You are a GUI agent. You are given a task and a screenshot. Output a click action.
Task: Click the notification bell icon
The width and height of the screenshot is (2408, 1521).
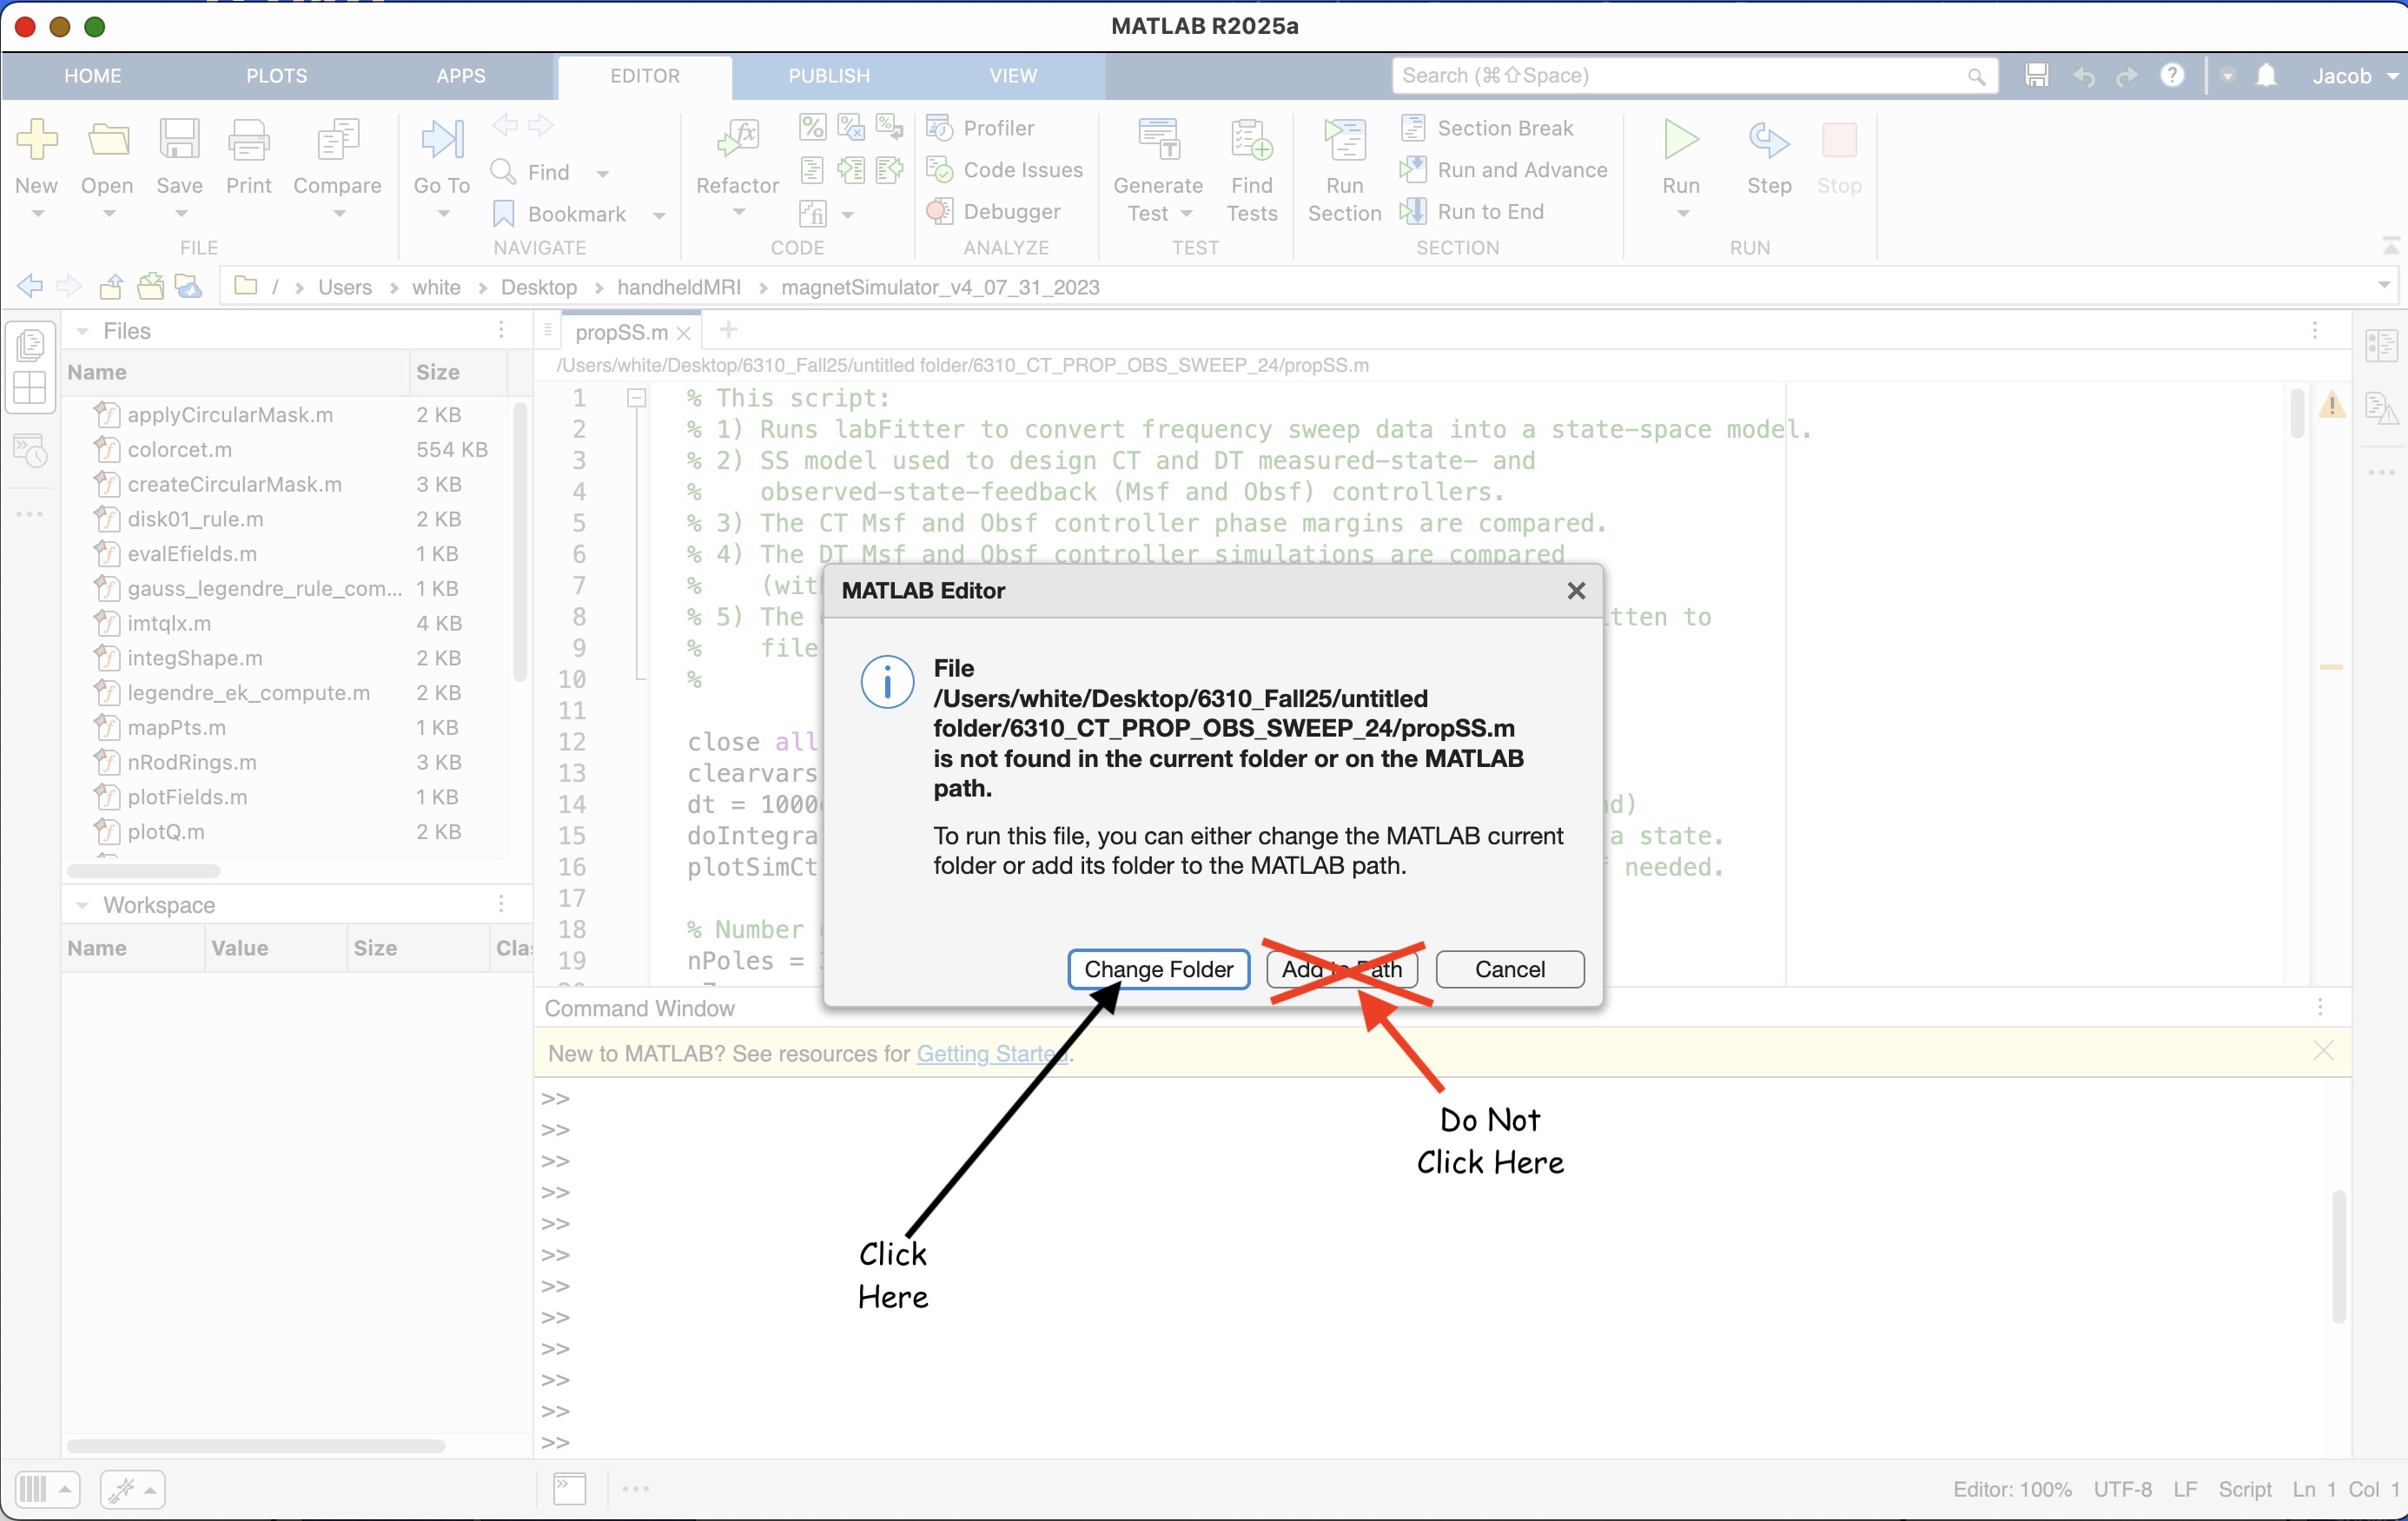(x=2266, y=76)
